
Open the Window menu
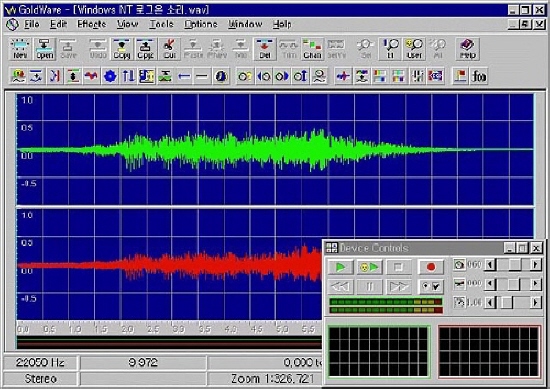(245, 24)
